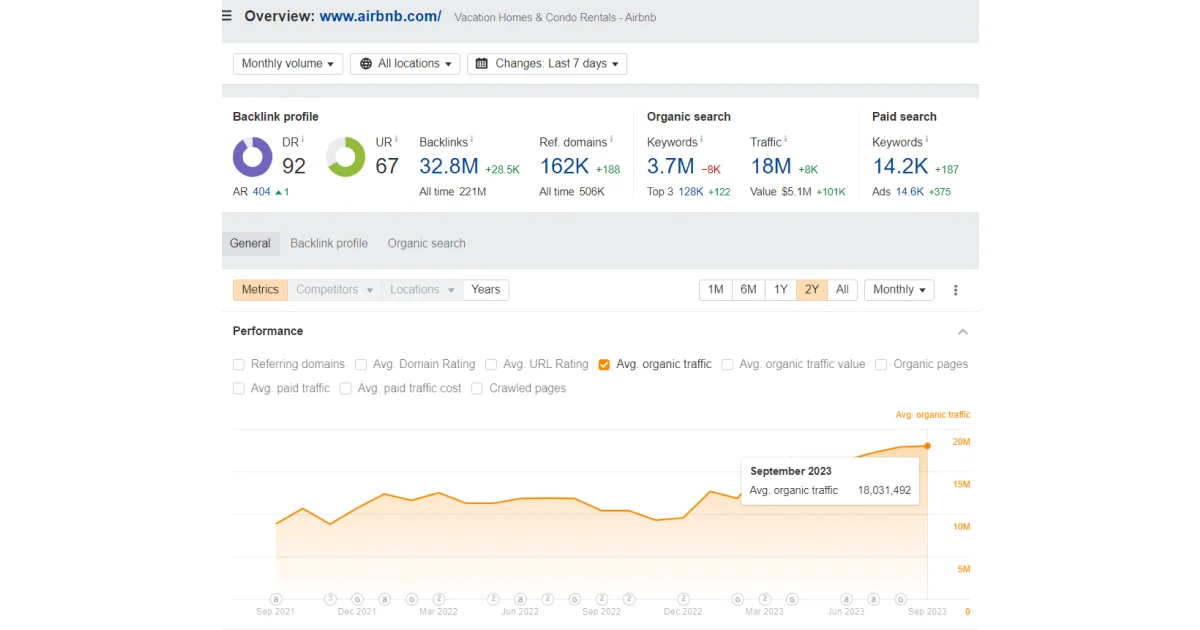Select the Metrics view tab

pos(260,290)
